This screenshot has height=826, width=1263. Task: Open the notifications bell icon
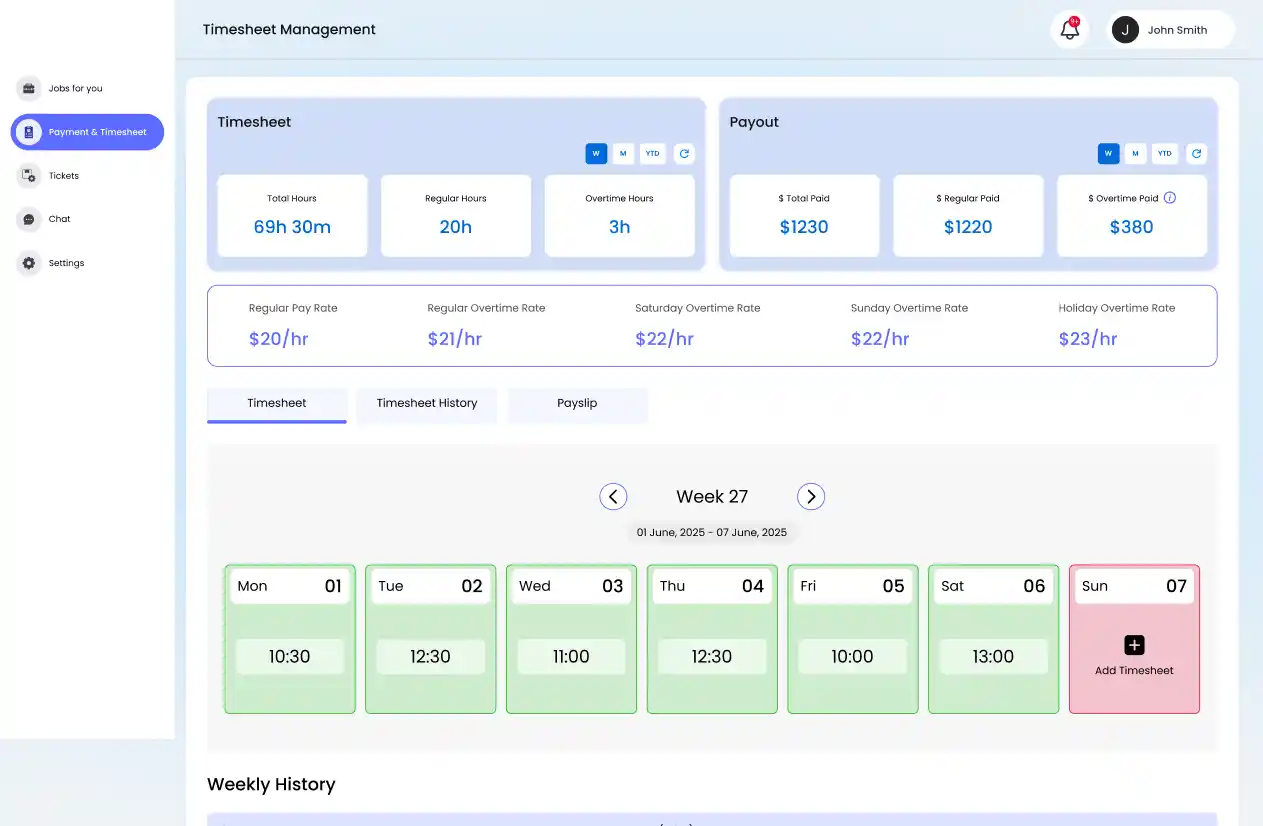(1069, 30)
